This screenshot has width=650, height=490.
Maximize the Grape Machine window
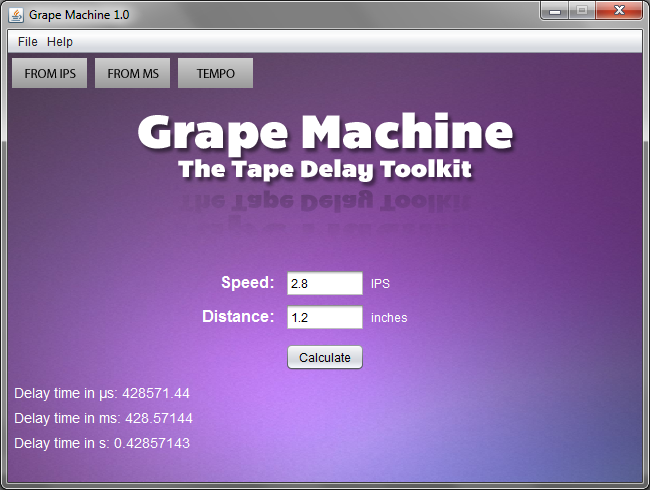(x=582, y=11)
